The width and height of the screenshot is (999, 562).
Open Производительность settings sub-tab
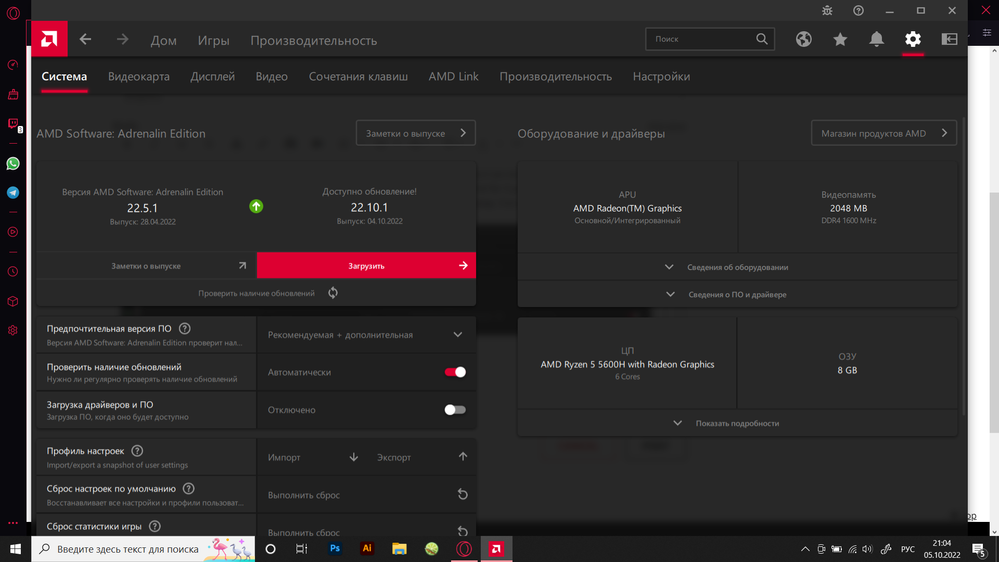click(x=556, y=76)
